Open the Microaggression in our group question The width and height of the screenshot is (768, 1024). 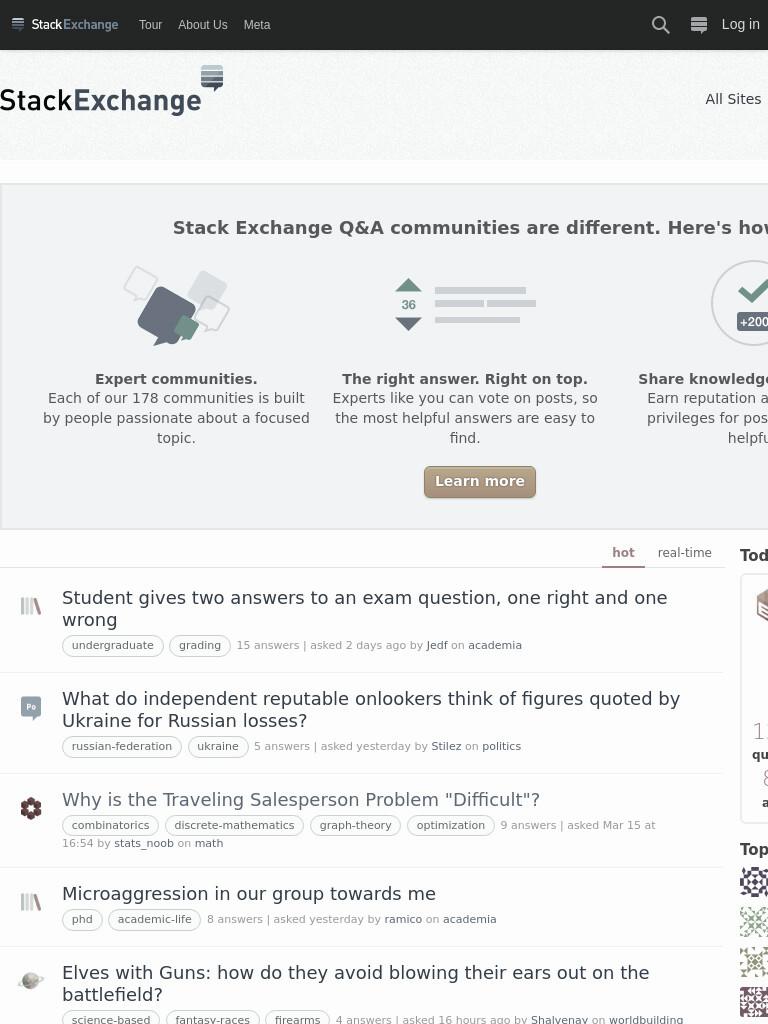click(249, 893)
